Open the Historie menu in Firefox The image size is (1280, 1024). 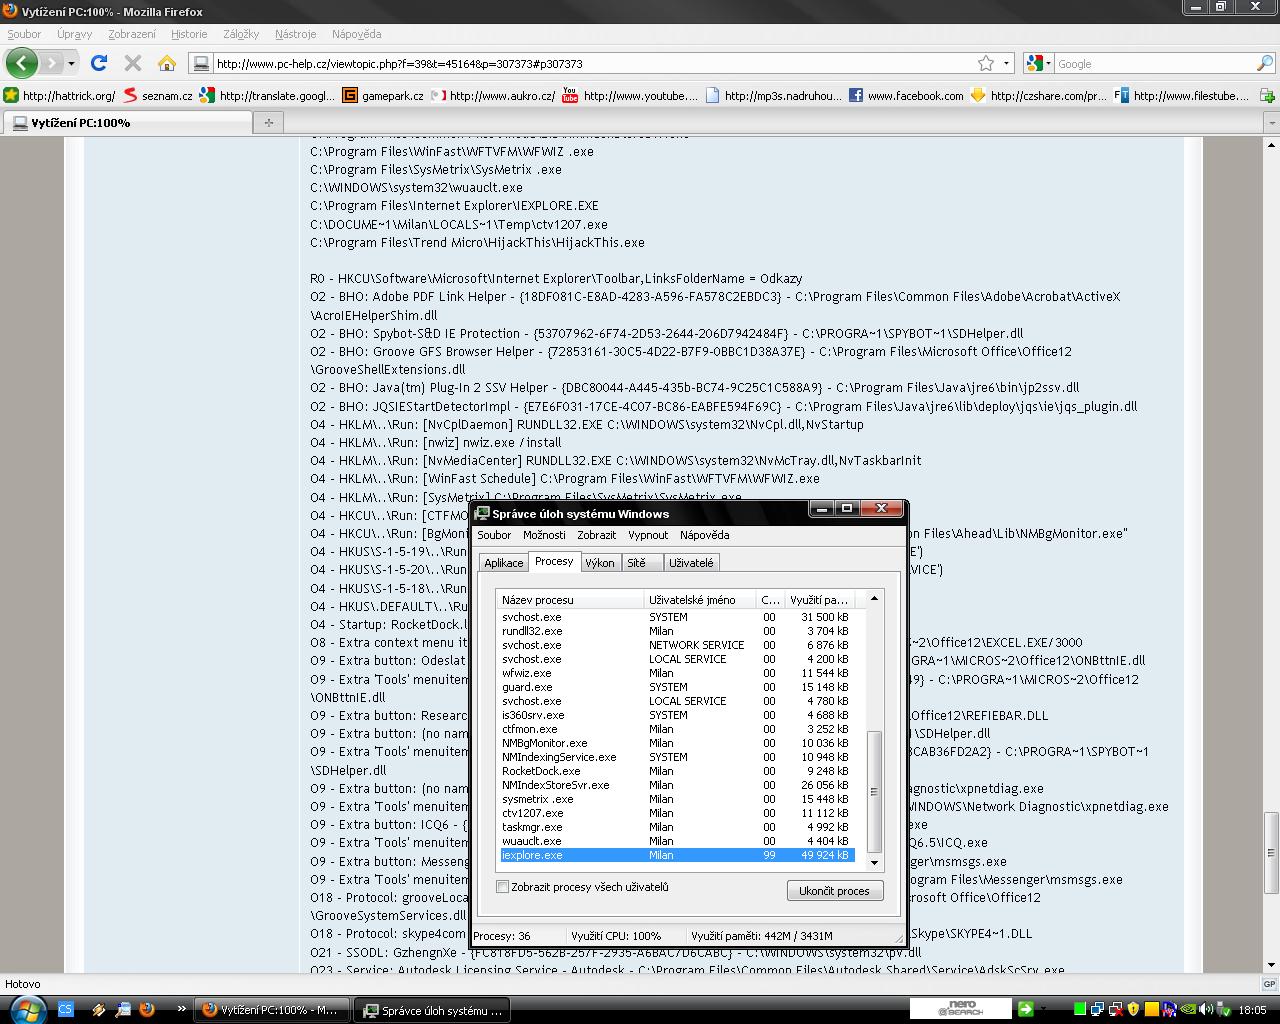pyautogui.click(x=189, y=34)
